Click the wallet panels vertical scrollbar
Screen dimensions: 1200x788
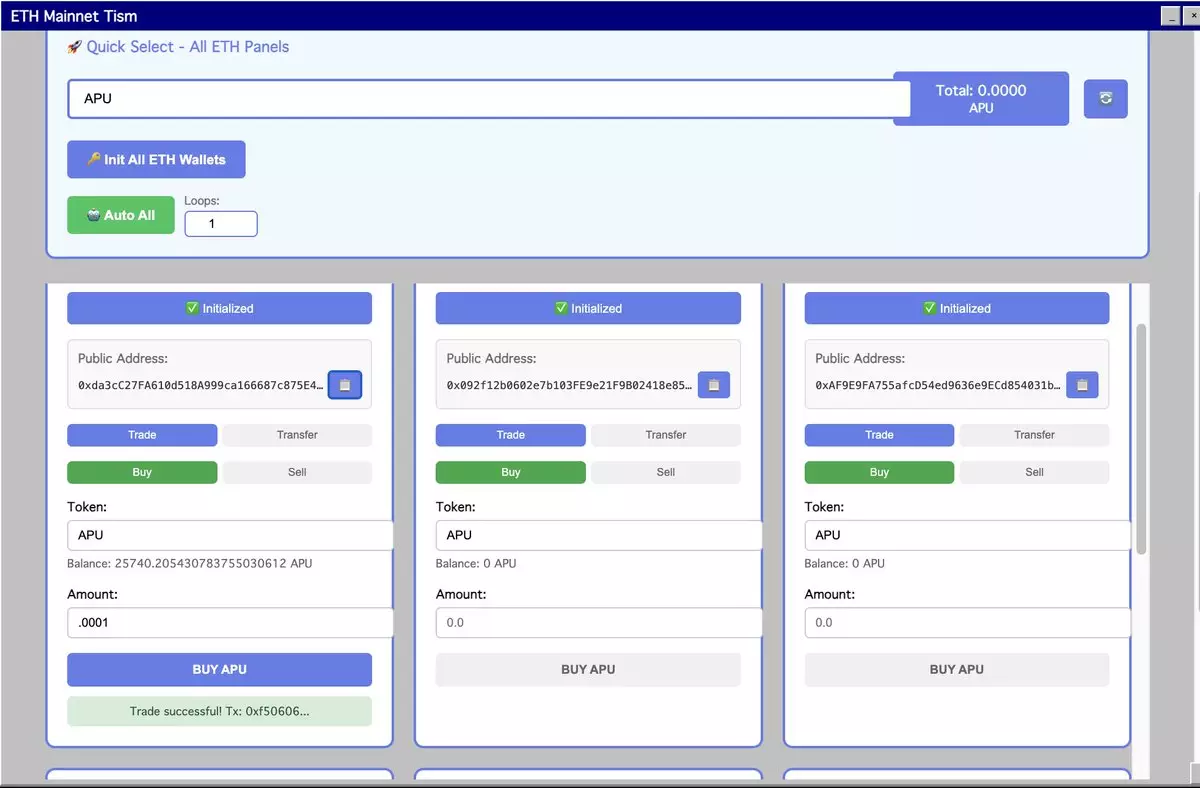tap(1141, 440)
